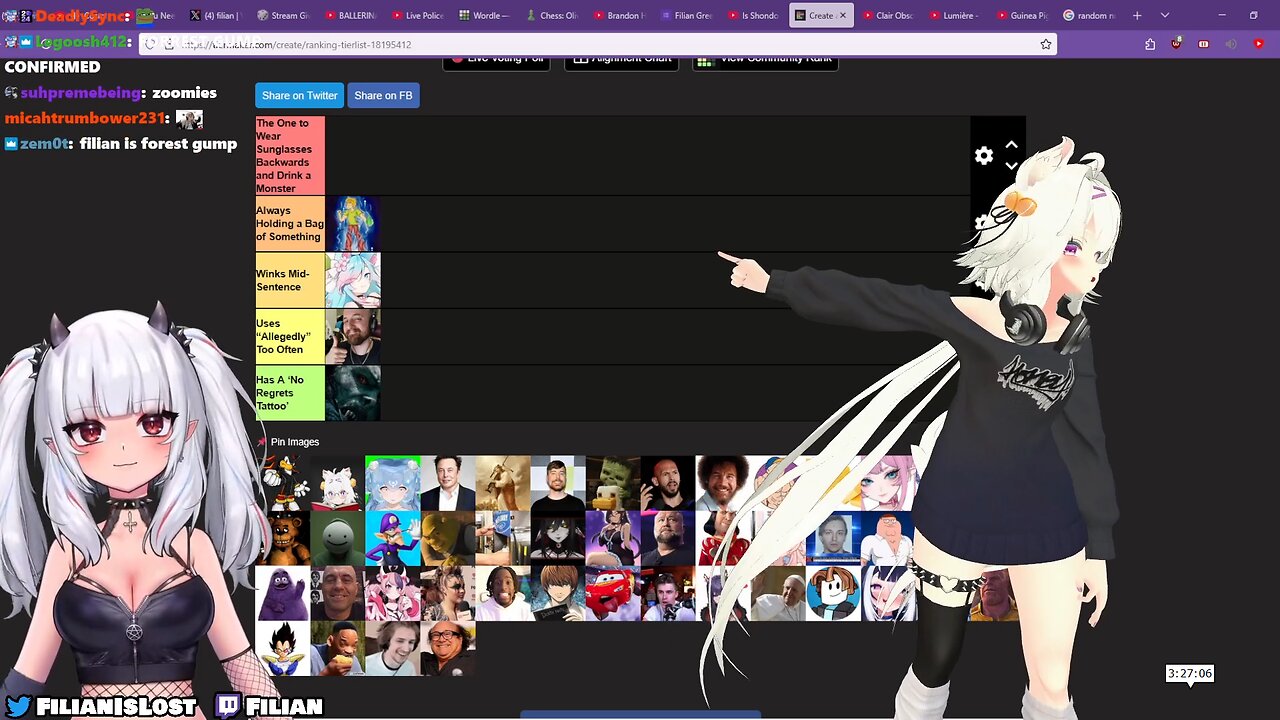Select Roblox blocky avatar image
1280x720 pixels.
pos(833,593)
